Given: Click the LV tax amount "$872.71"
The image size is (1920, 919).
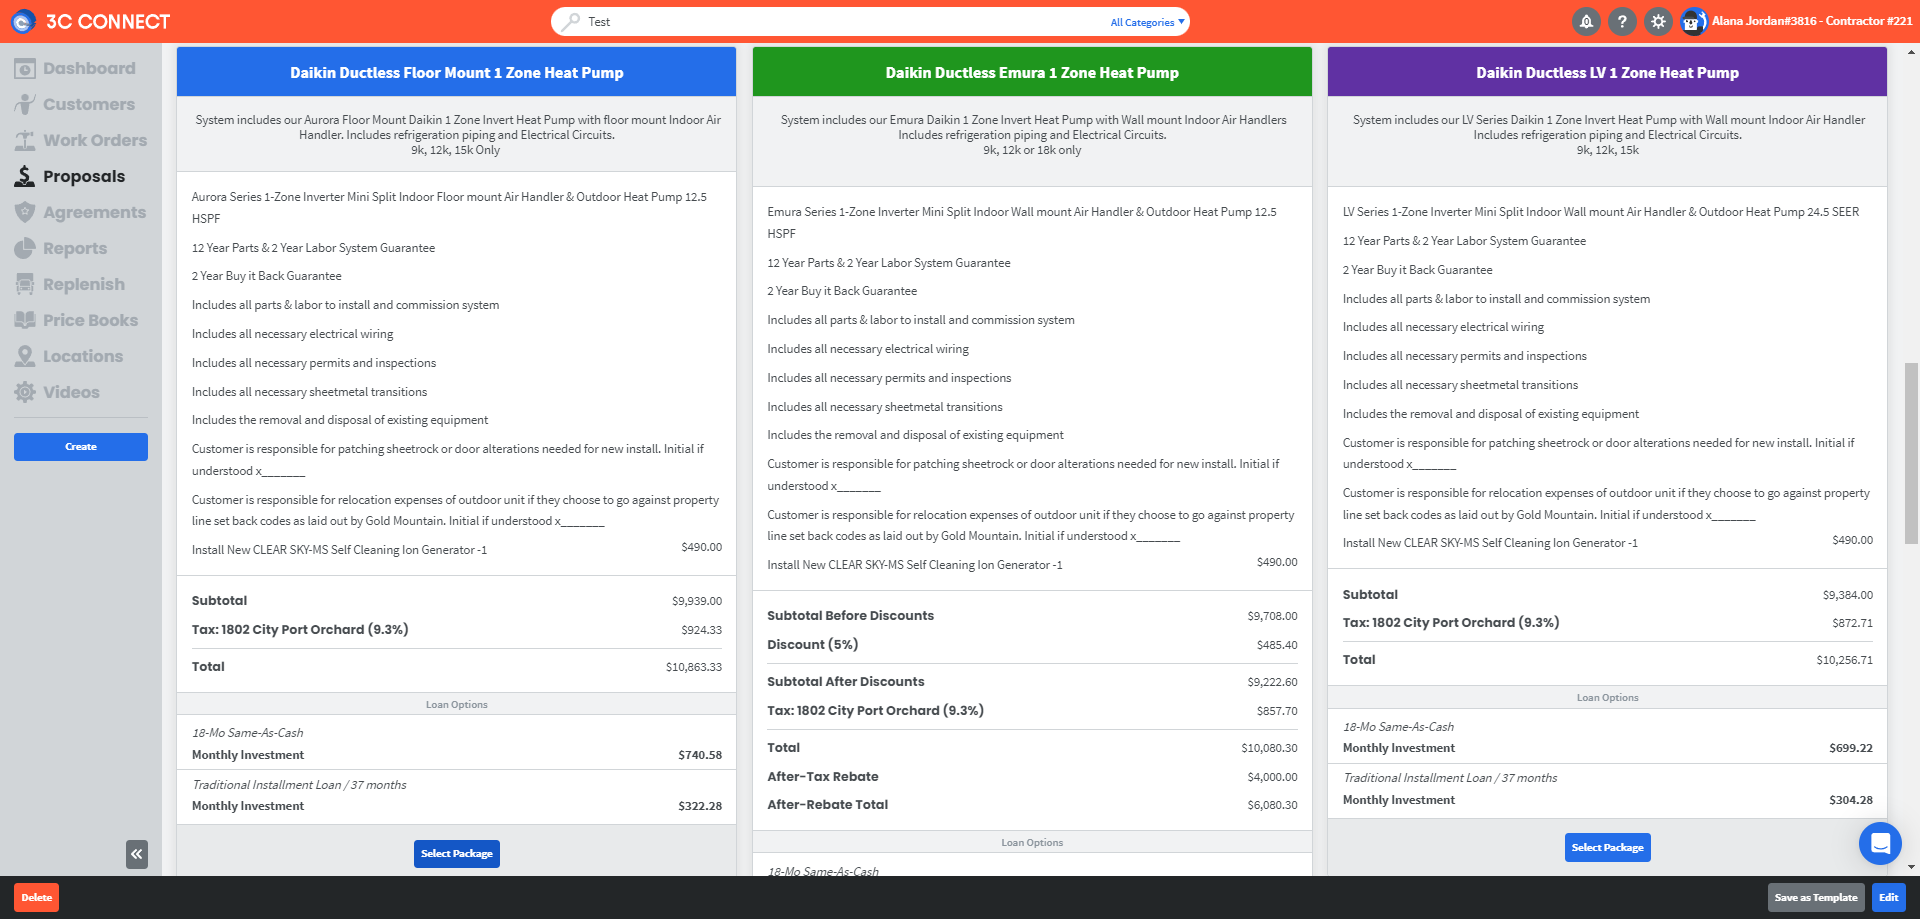Looking at the screenshot, I should pyautogui.click(x=1853, y=623).
